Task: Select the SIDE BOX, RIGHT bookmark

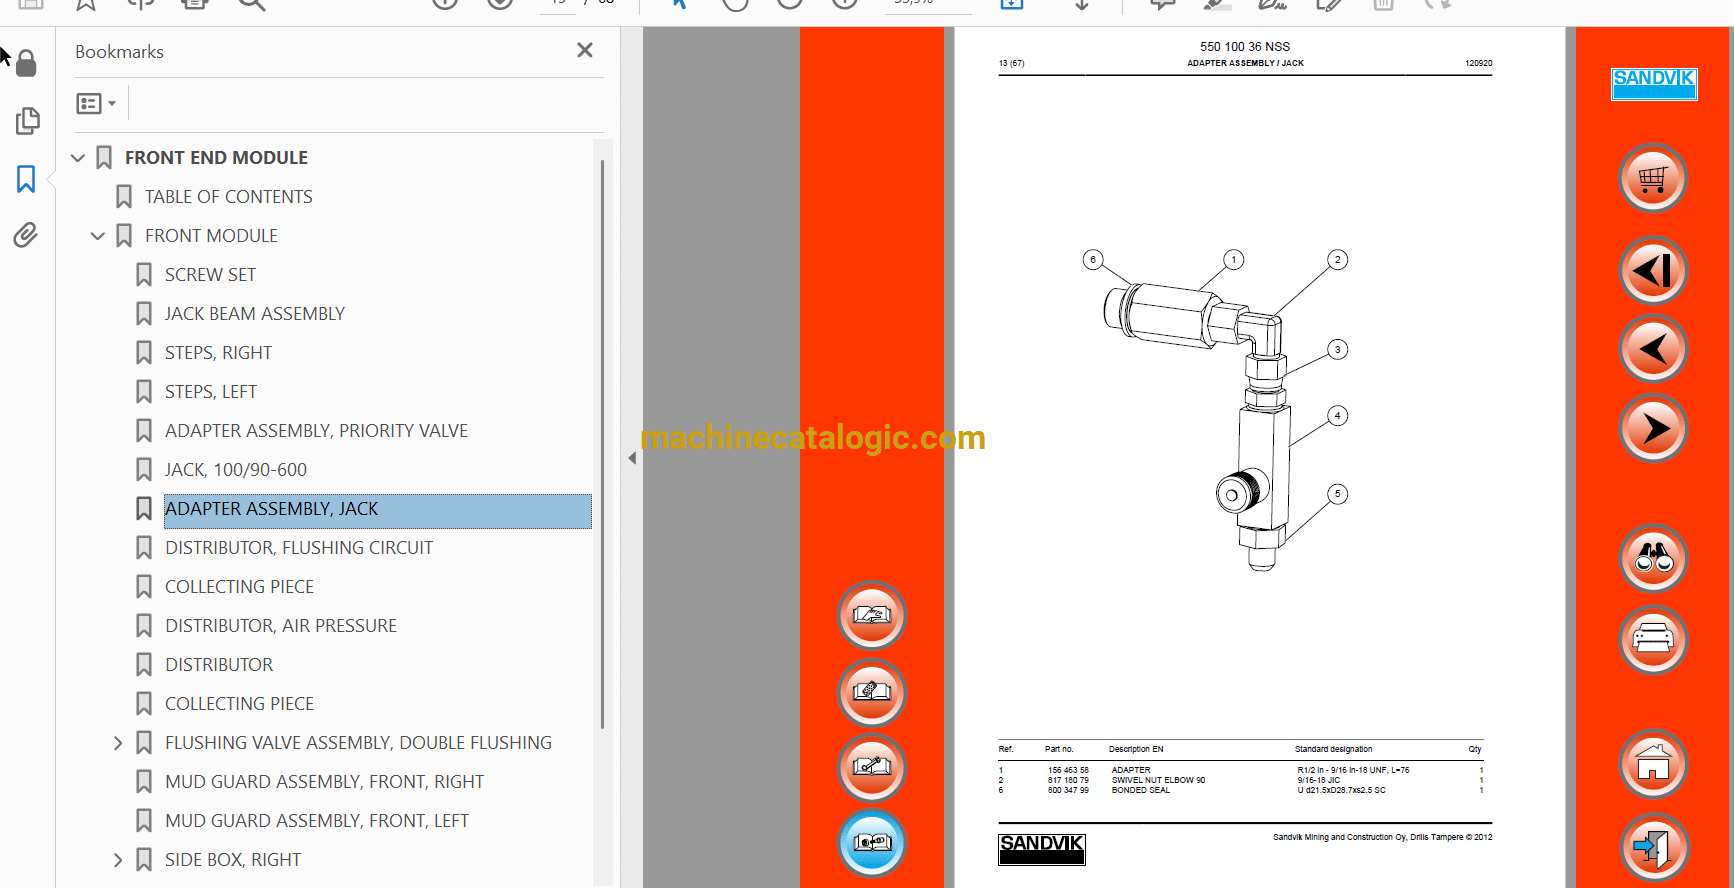Action: tap(232, 860)
